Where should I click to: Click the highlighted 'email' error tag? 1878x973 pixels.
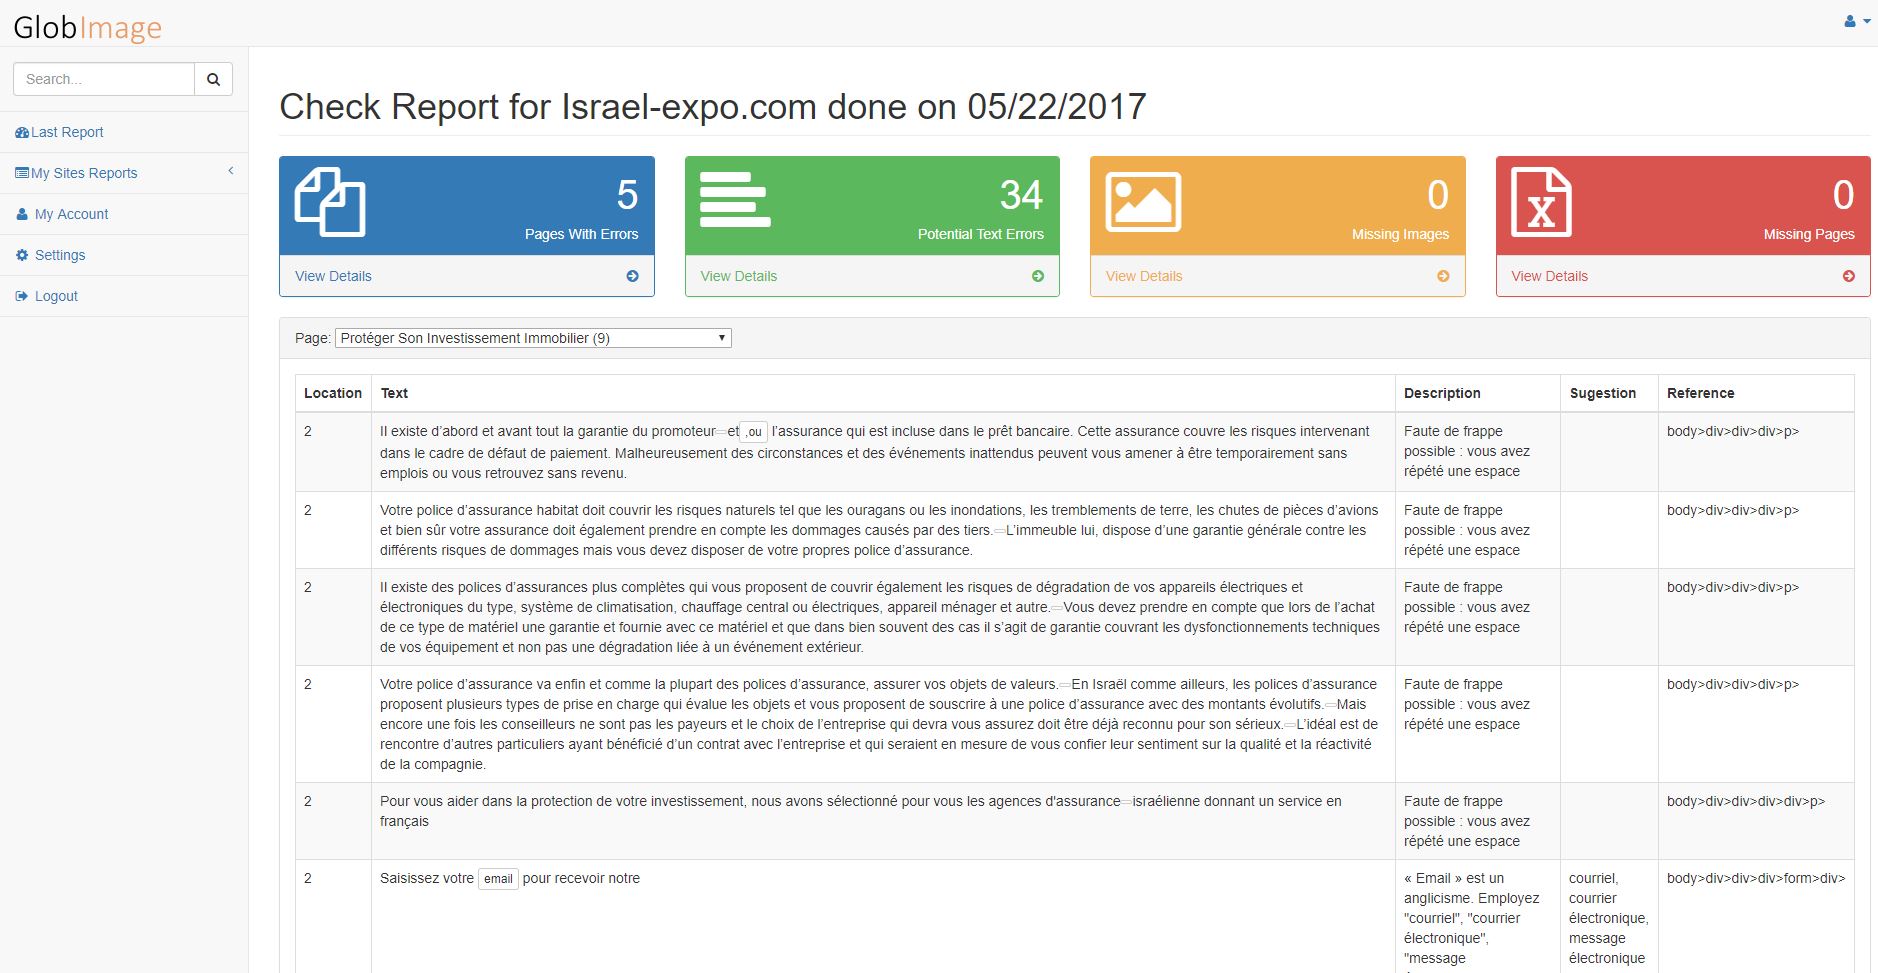tap(498, 879)
